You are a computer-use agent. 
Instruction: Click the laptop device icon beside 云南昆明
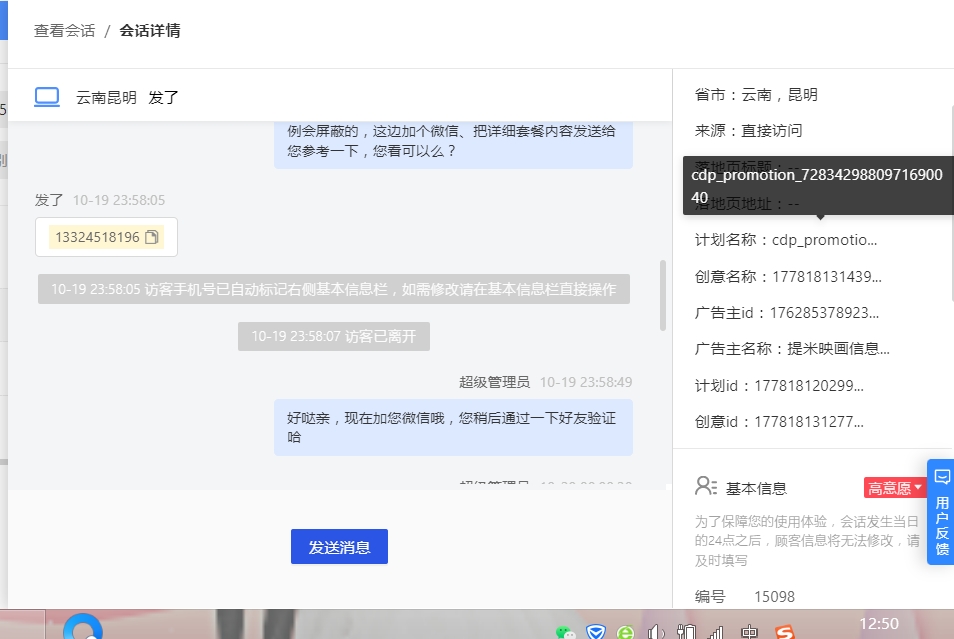click(x=47, y=97)
